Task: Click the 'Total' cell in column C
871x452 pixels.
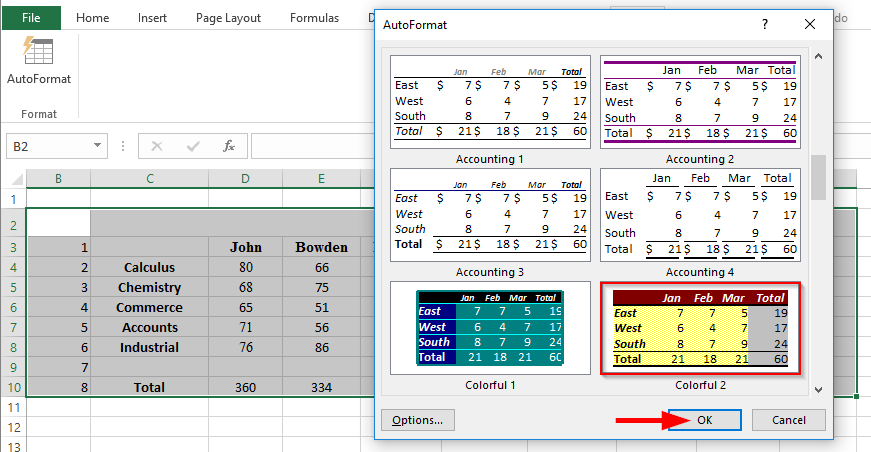Action: (149, 387)
